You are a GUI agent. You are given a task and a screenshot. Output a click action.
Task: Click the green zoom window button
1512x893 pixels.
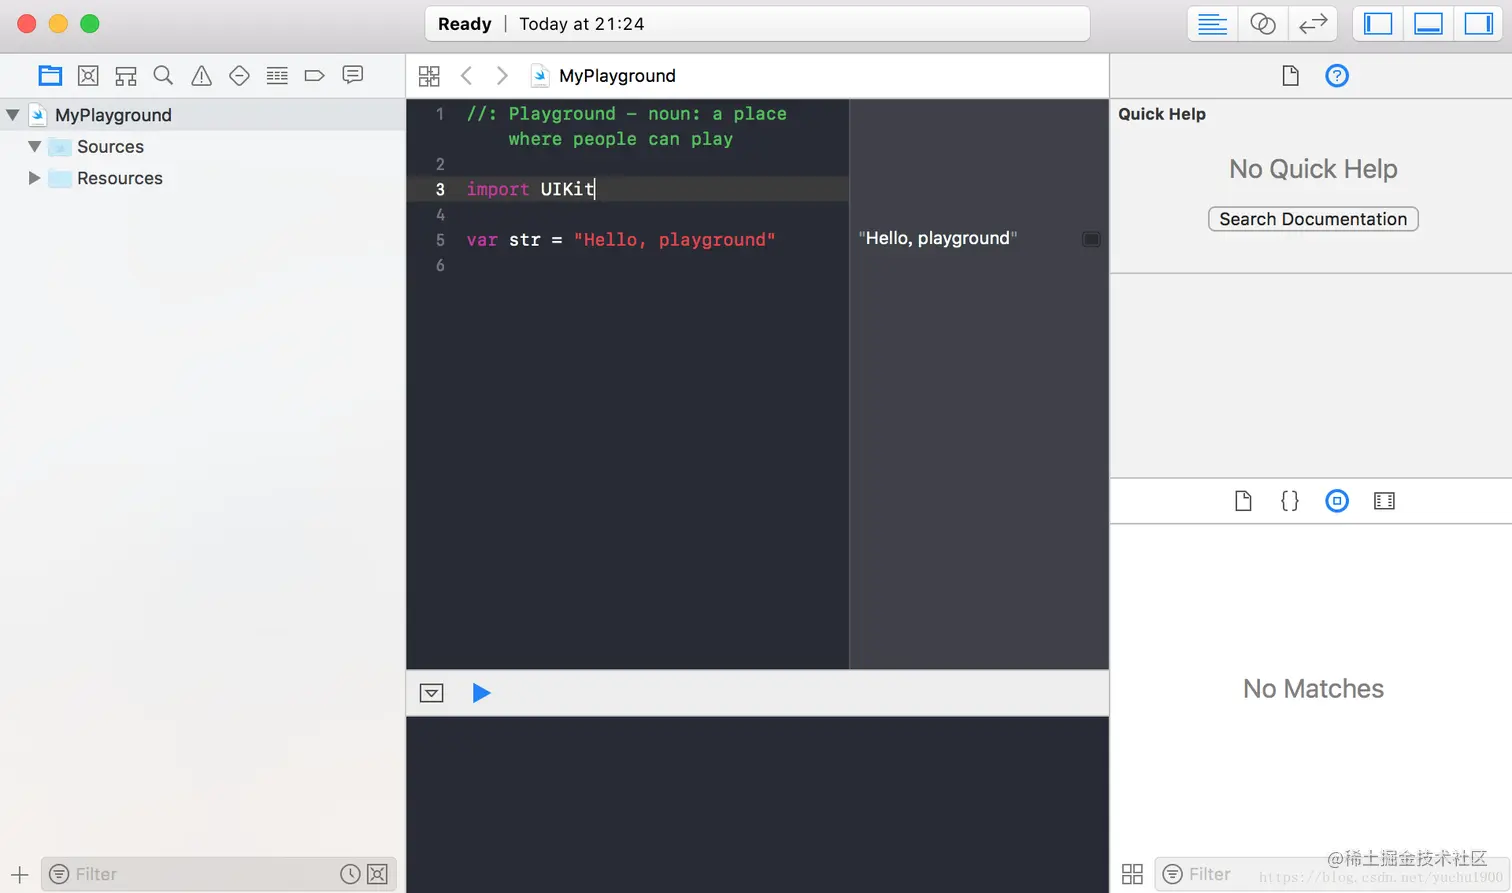click(90, 24)
